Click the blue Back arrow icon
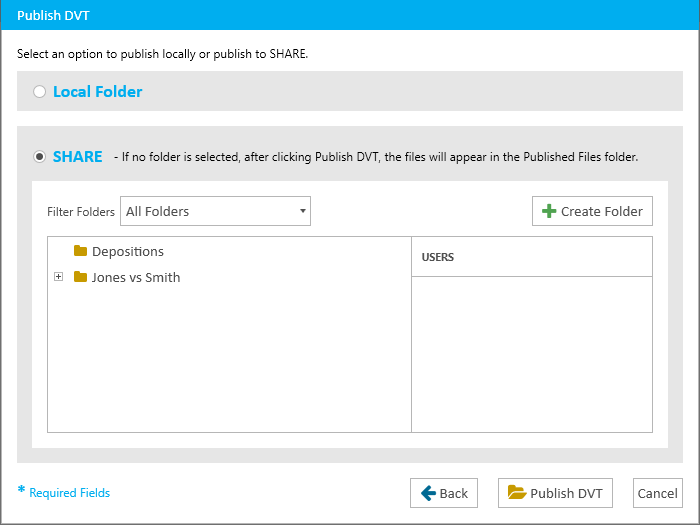Screen dimensions: 700x525 pos(428,493)
